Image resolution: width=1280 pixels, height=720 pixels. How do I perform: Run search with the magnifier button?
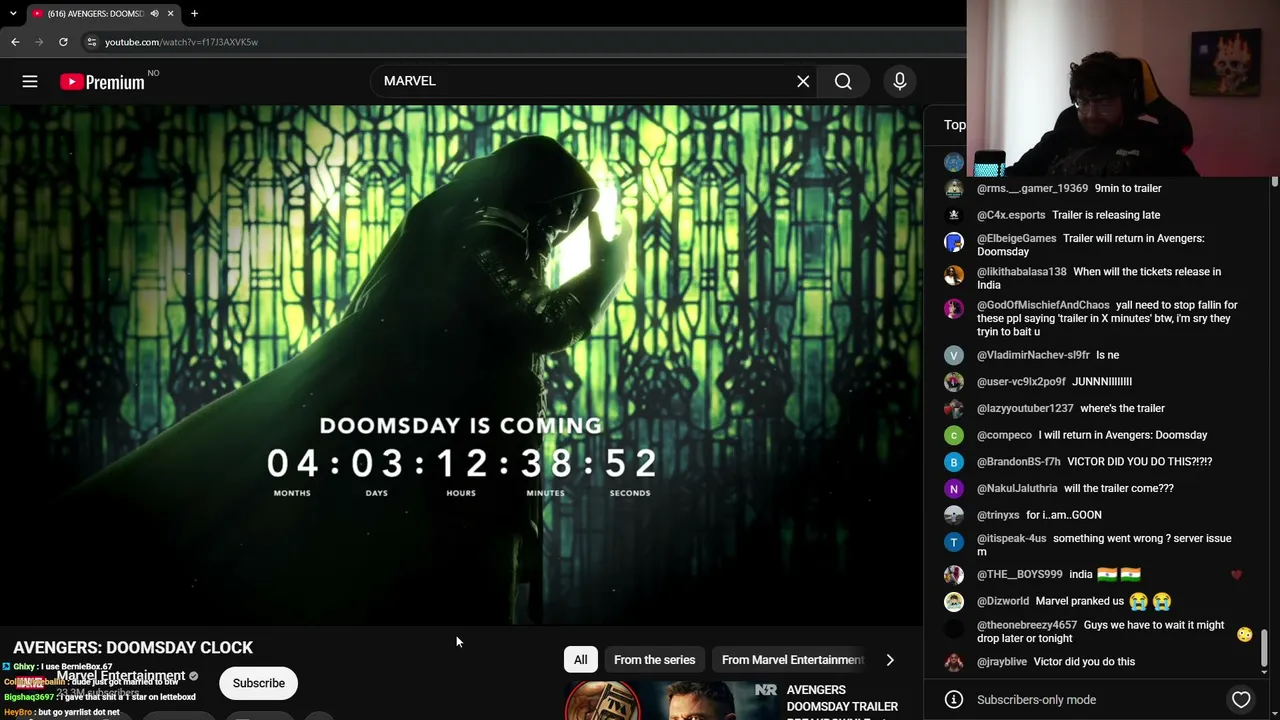tap(843, 81)
